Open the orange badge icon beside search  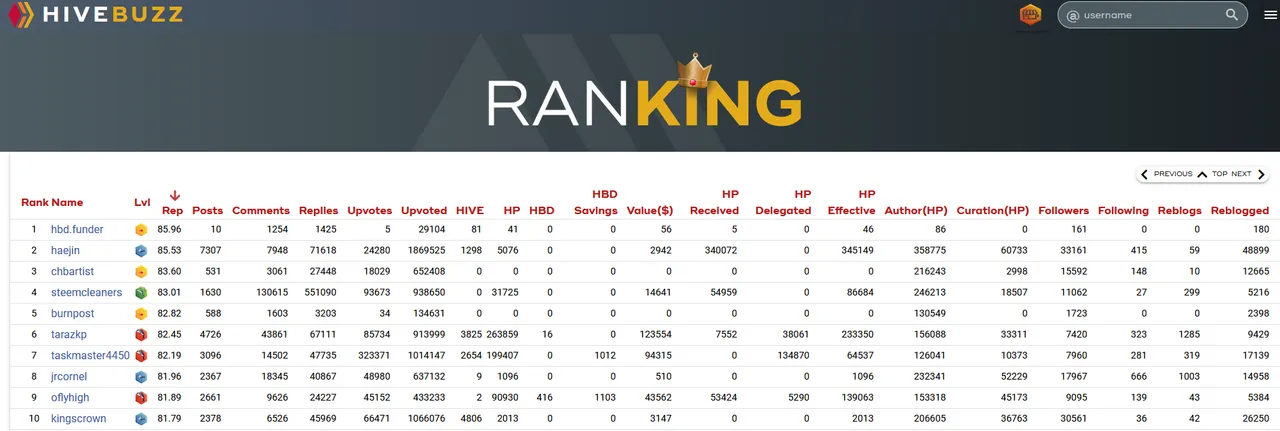[x=1030, y=15]
